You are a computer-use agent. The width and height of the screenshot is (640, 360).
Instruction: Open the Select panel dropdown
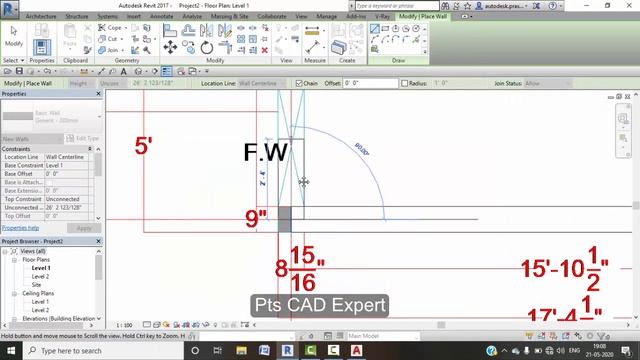click(13, 60)
